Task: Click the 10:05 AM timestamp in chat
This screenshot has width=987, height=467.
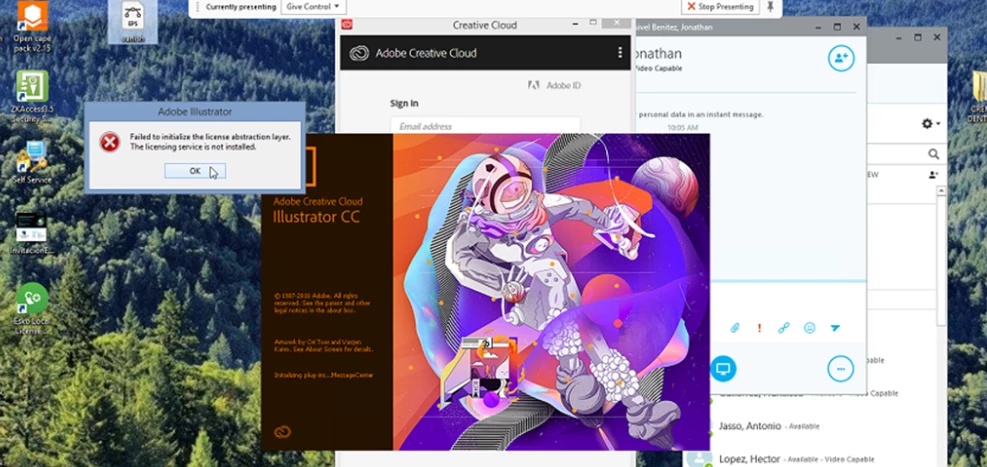Action: (682, 128)
